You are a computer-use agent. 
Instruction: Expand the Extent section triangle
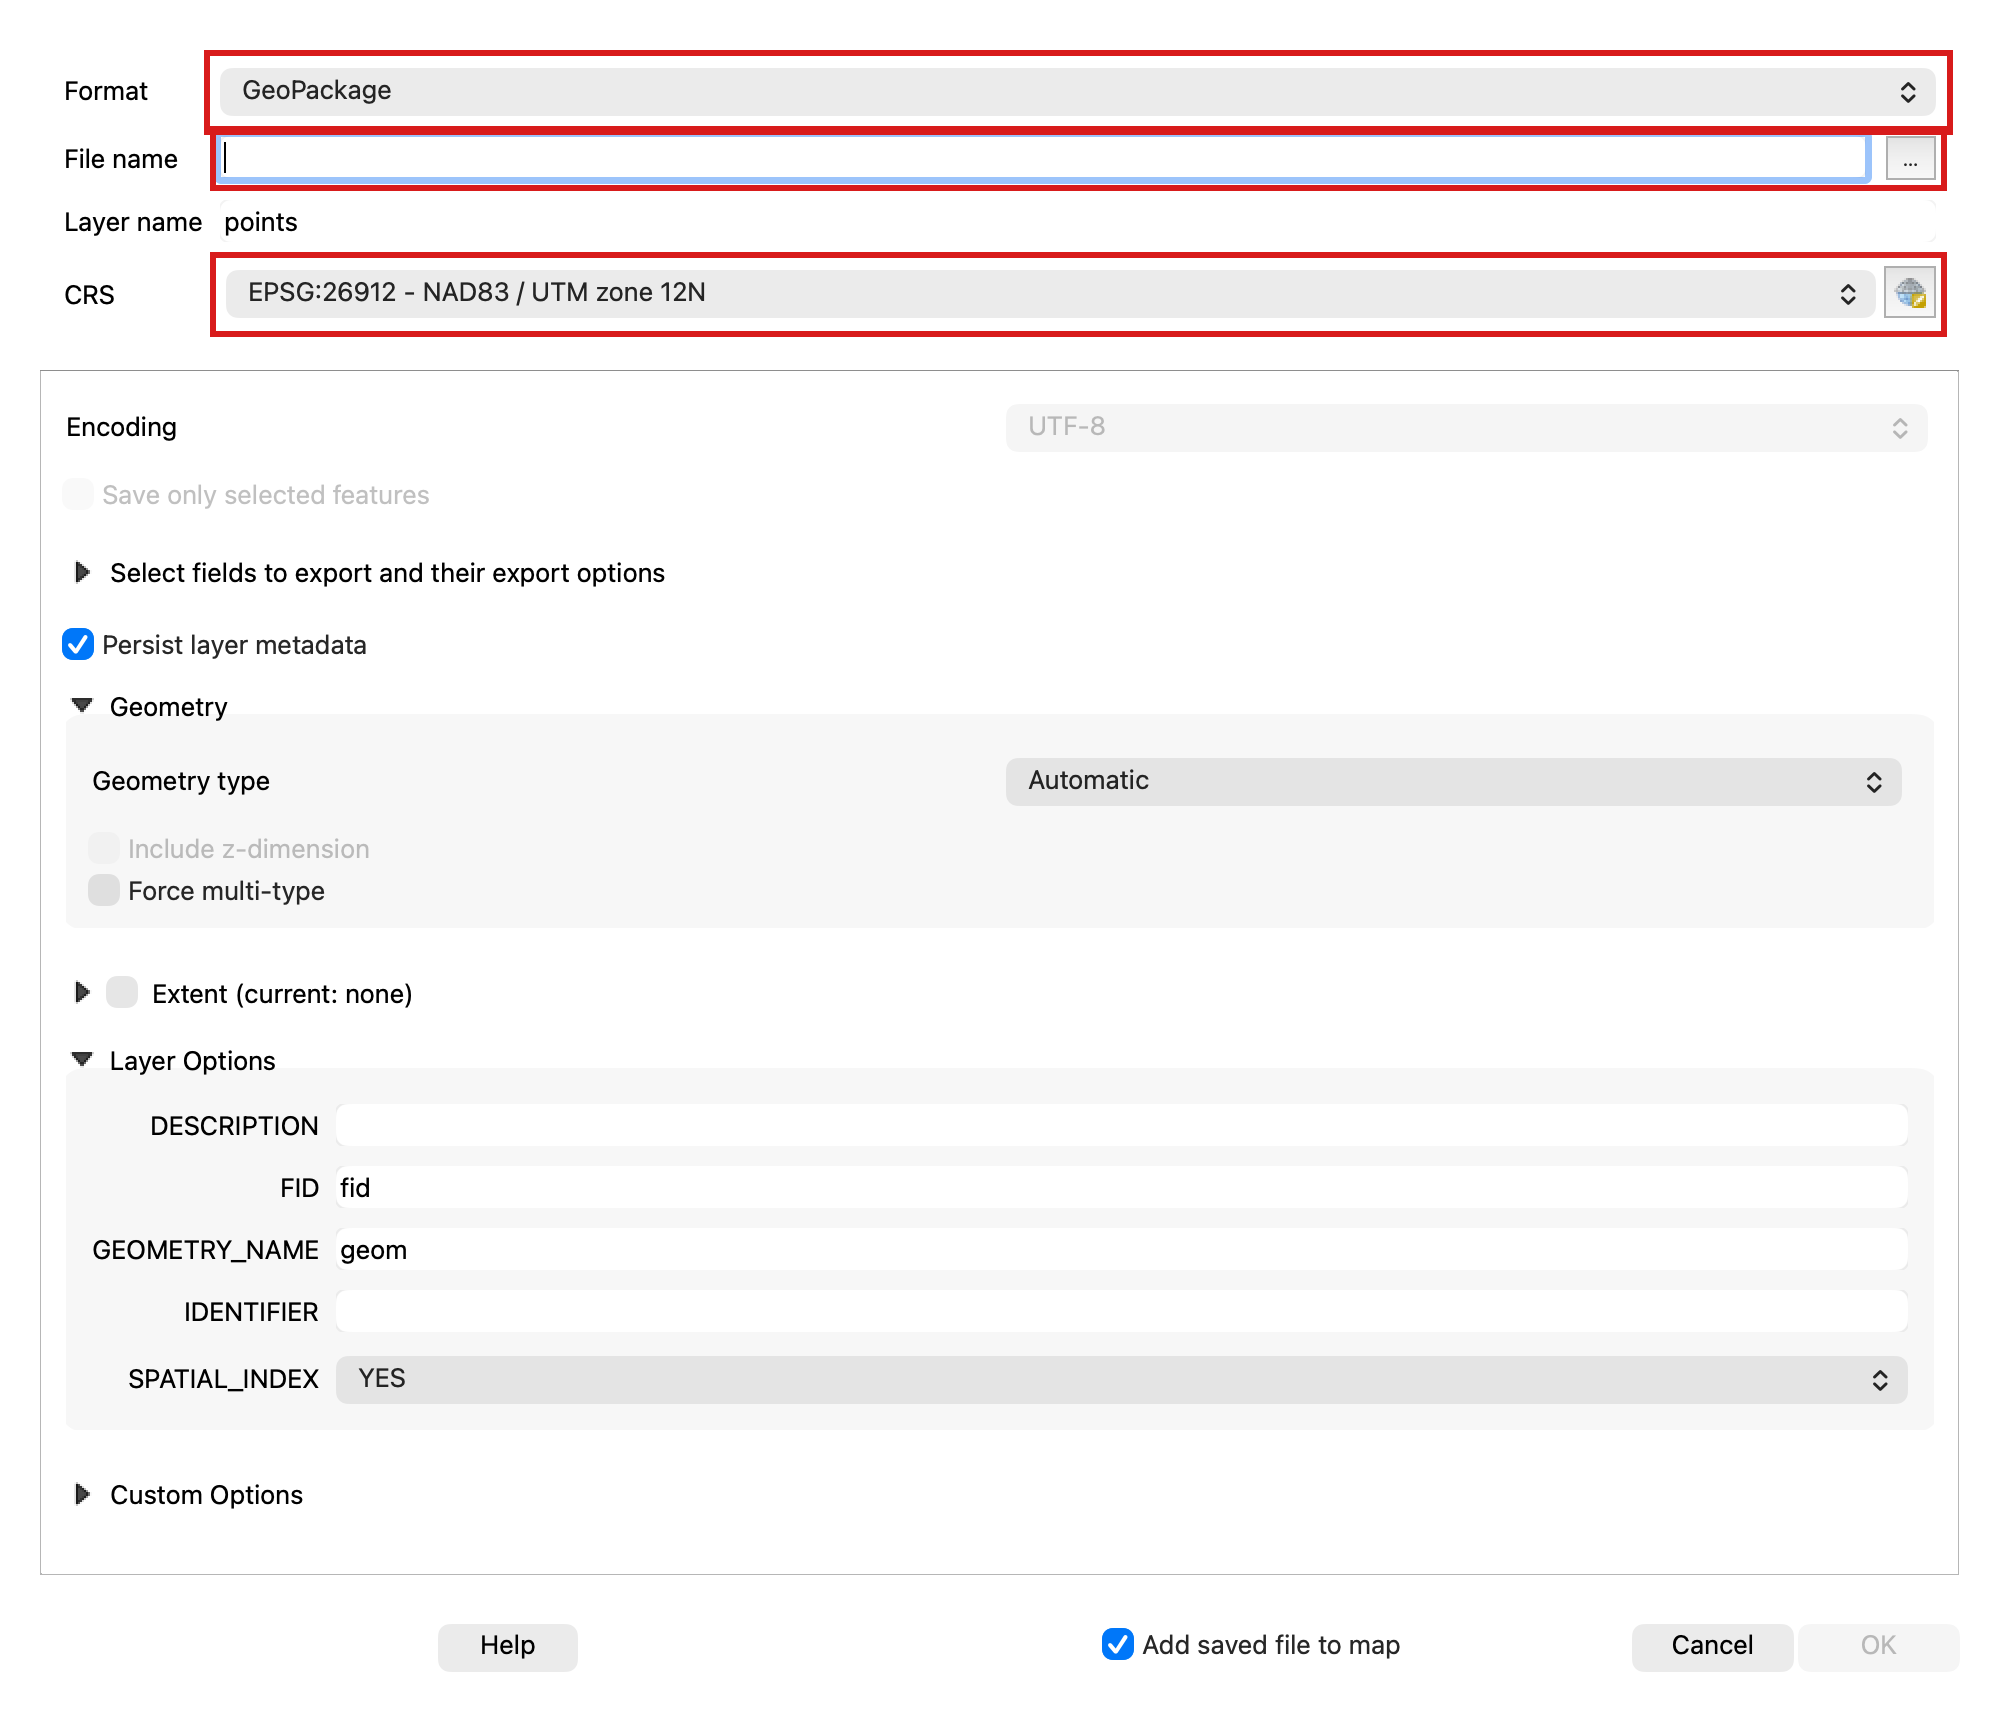[x=83, y=993]
